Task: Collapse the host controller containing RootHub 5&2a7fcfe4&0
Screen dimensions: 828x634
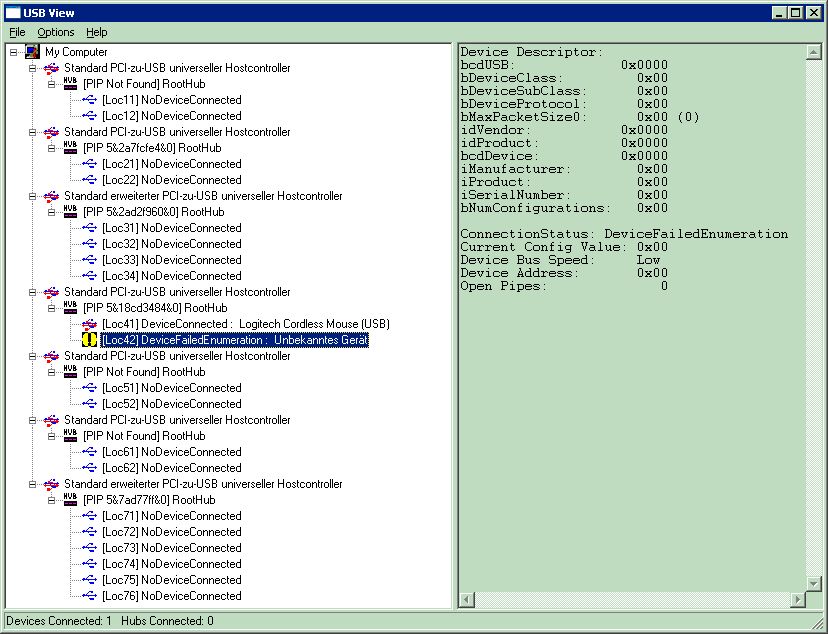Action: 32,132
